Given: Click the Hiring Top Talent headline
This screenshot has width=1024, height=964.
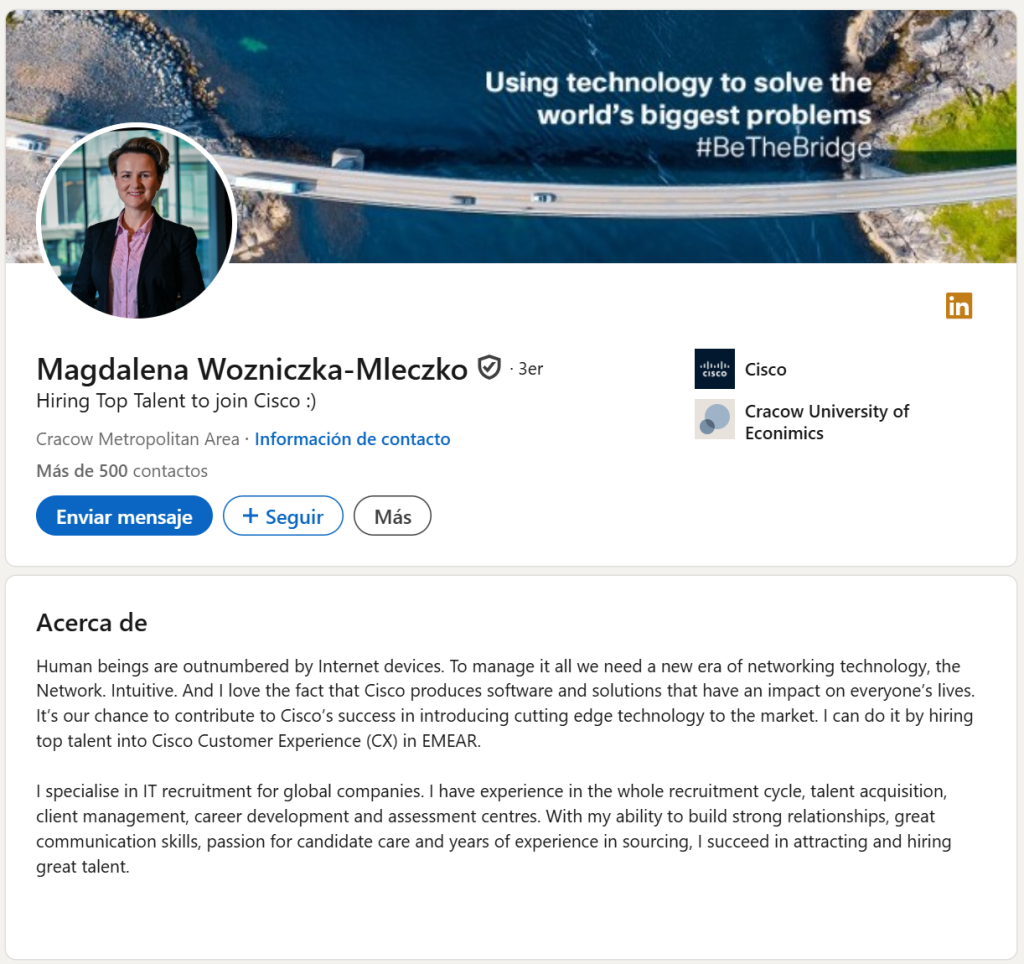Looking at the screenshot, I should coord(176,401).
